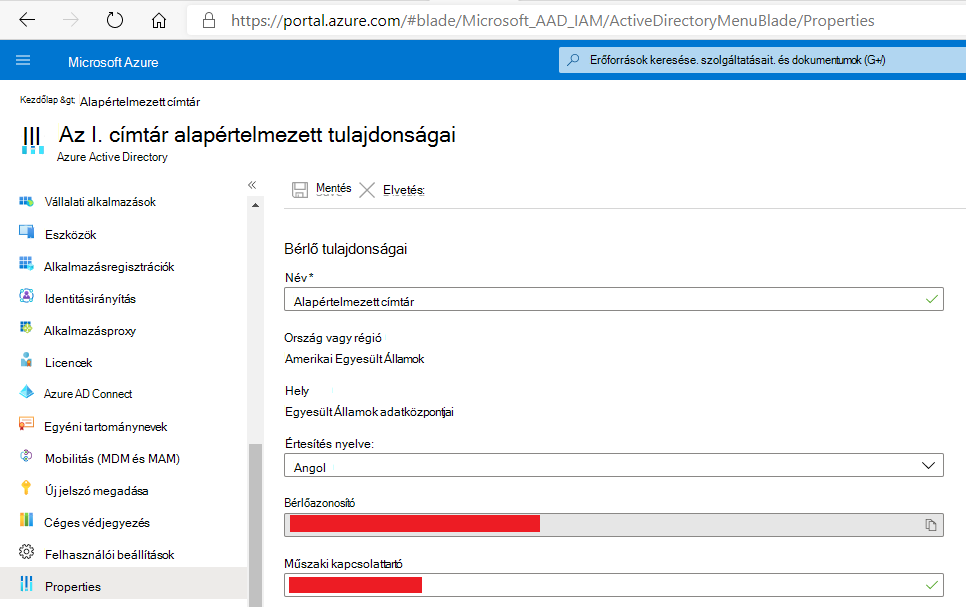966x607 pixels.
Task: Click the Amerikai Egyesült Államok text
Action: [354, 359]
